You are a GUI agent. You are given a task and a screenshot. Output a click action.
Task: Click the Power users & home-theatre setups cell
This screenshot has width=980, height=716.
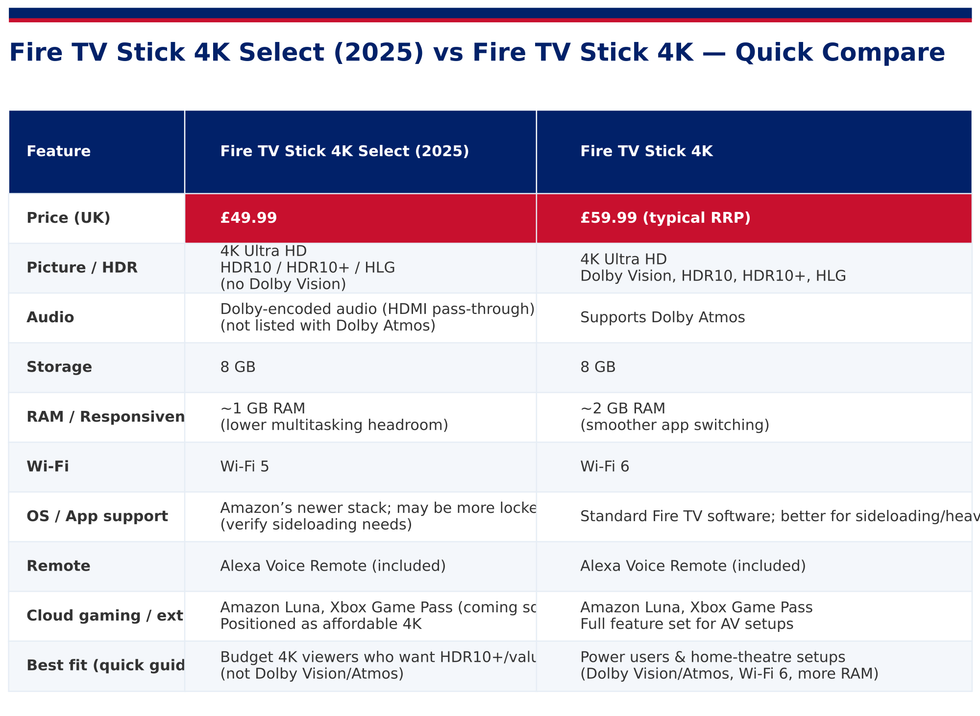(729, 666)
